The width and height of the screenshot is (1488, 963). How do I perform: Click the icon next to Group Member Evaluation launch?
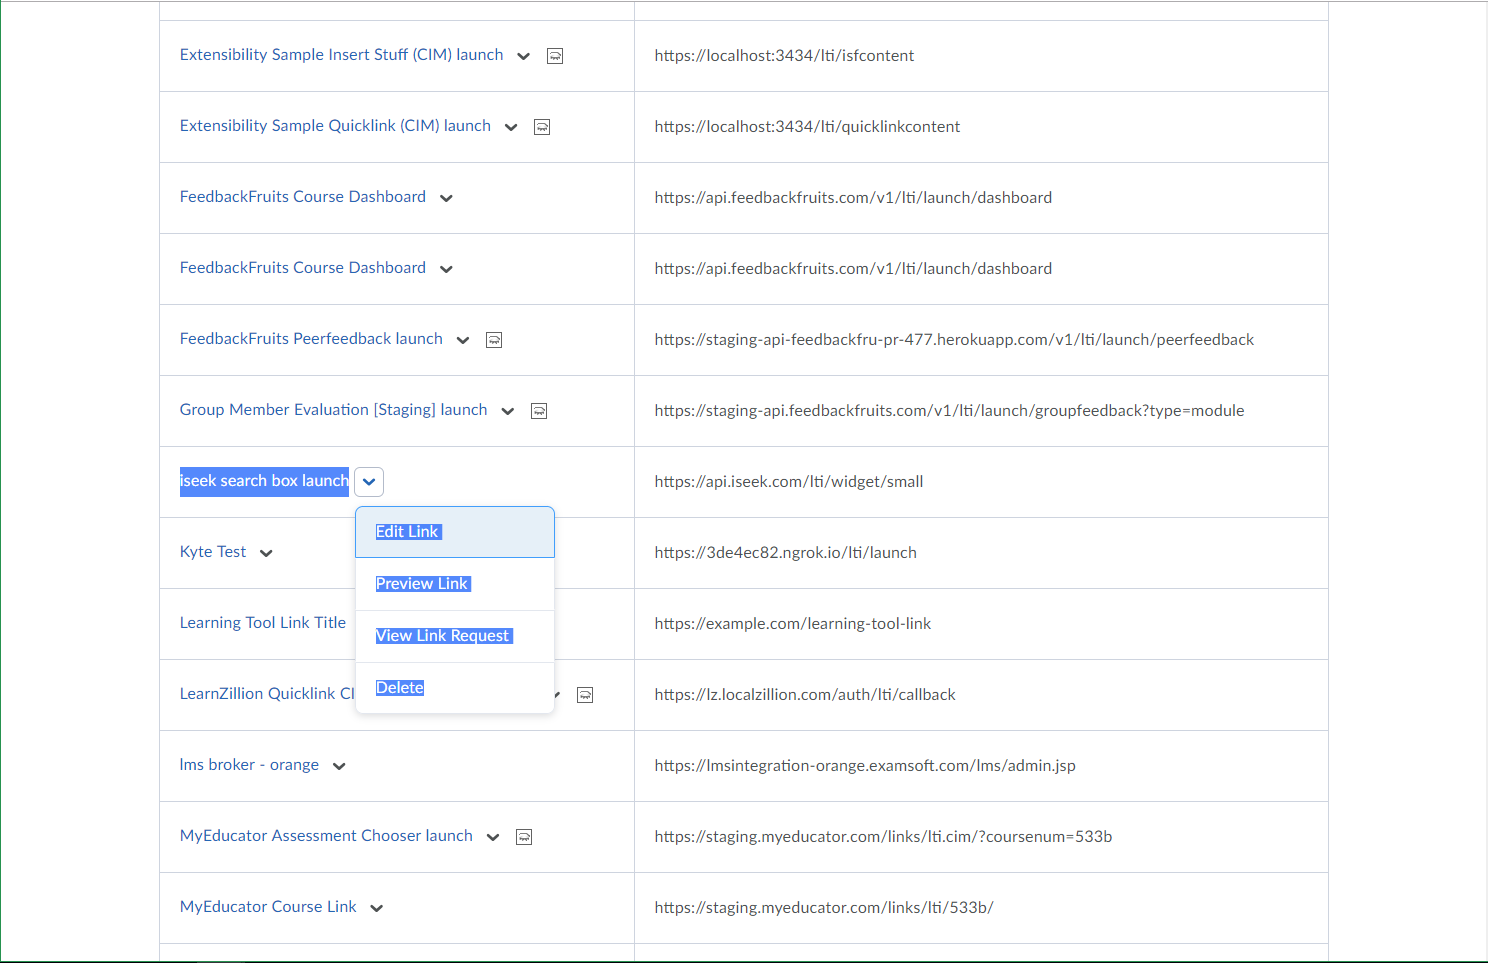539,411
